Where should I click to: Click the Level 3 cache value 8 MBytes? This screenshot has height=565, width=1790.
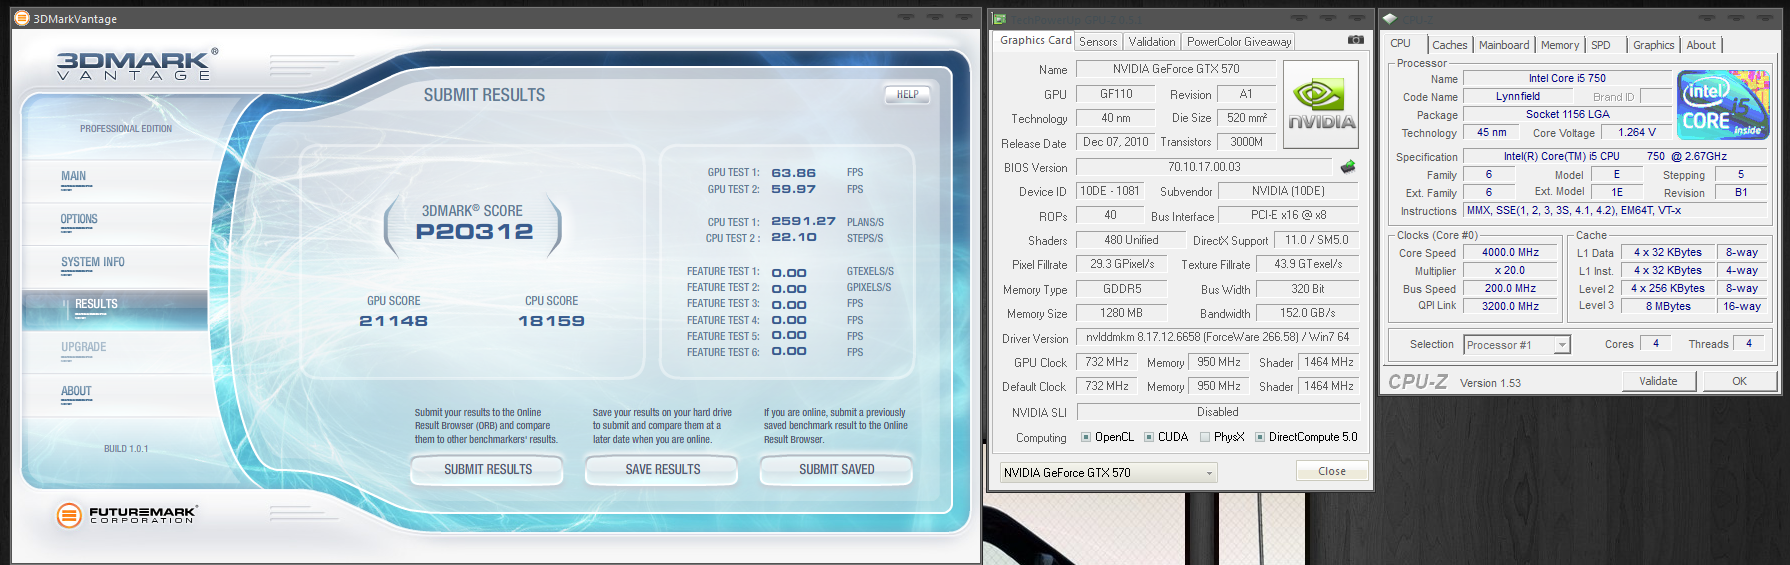coord(1668,306)
